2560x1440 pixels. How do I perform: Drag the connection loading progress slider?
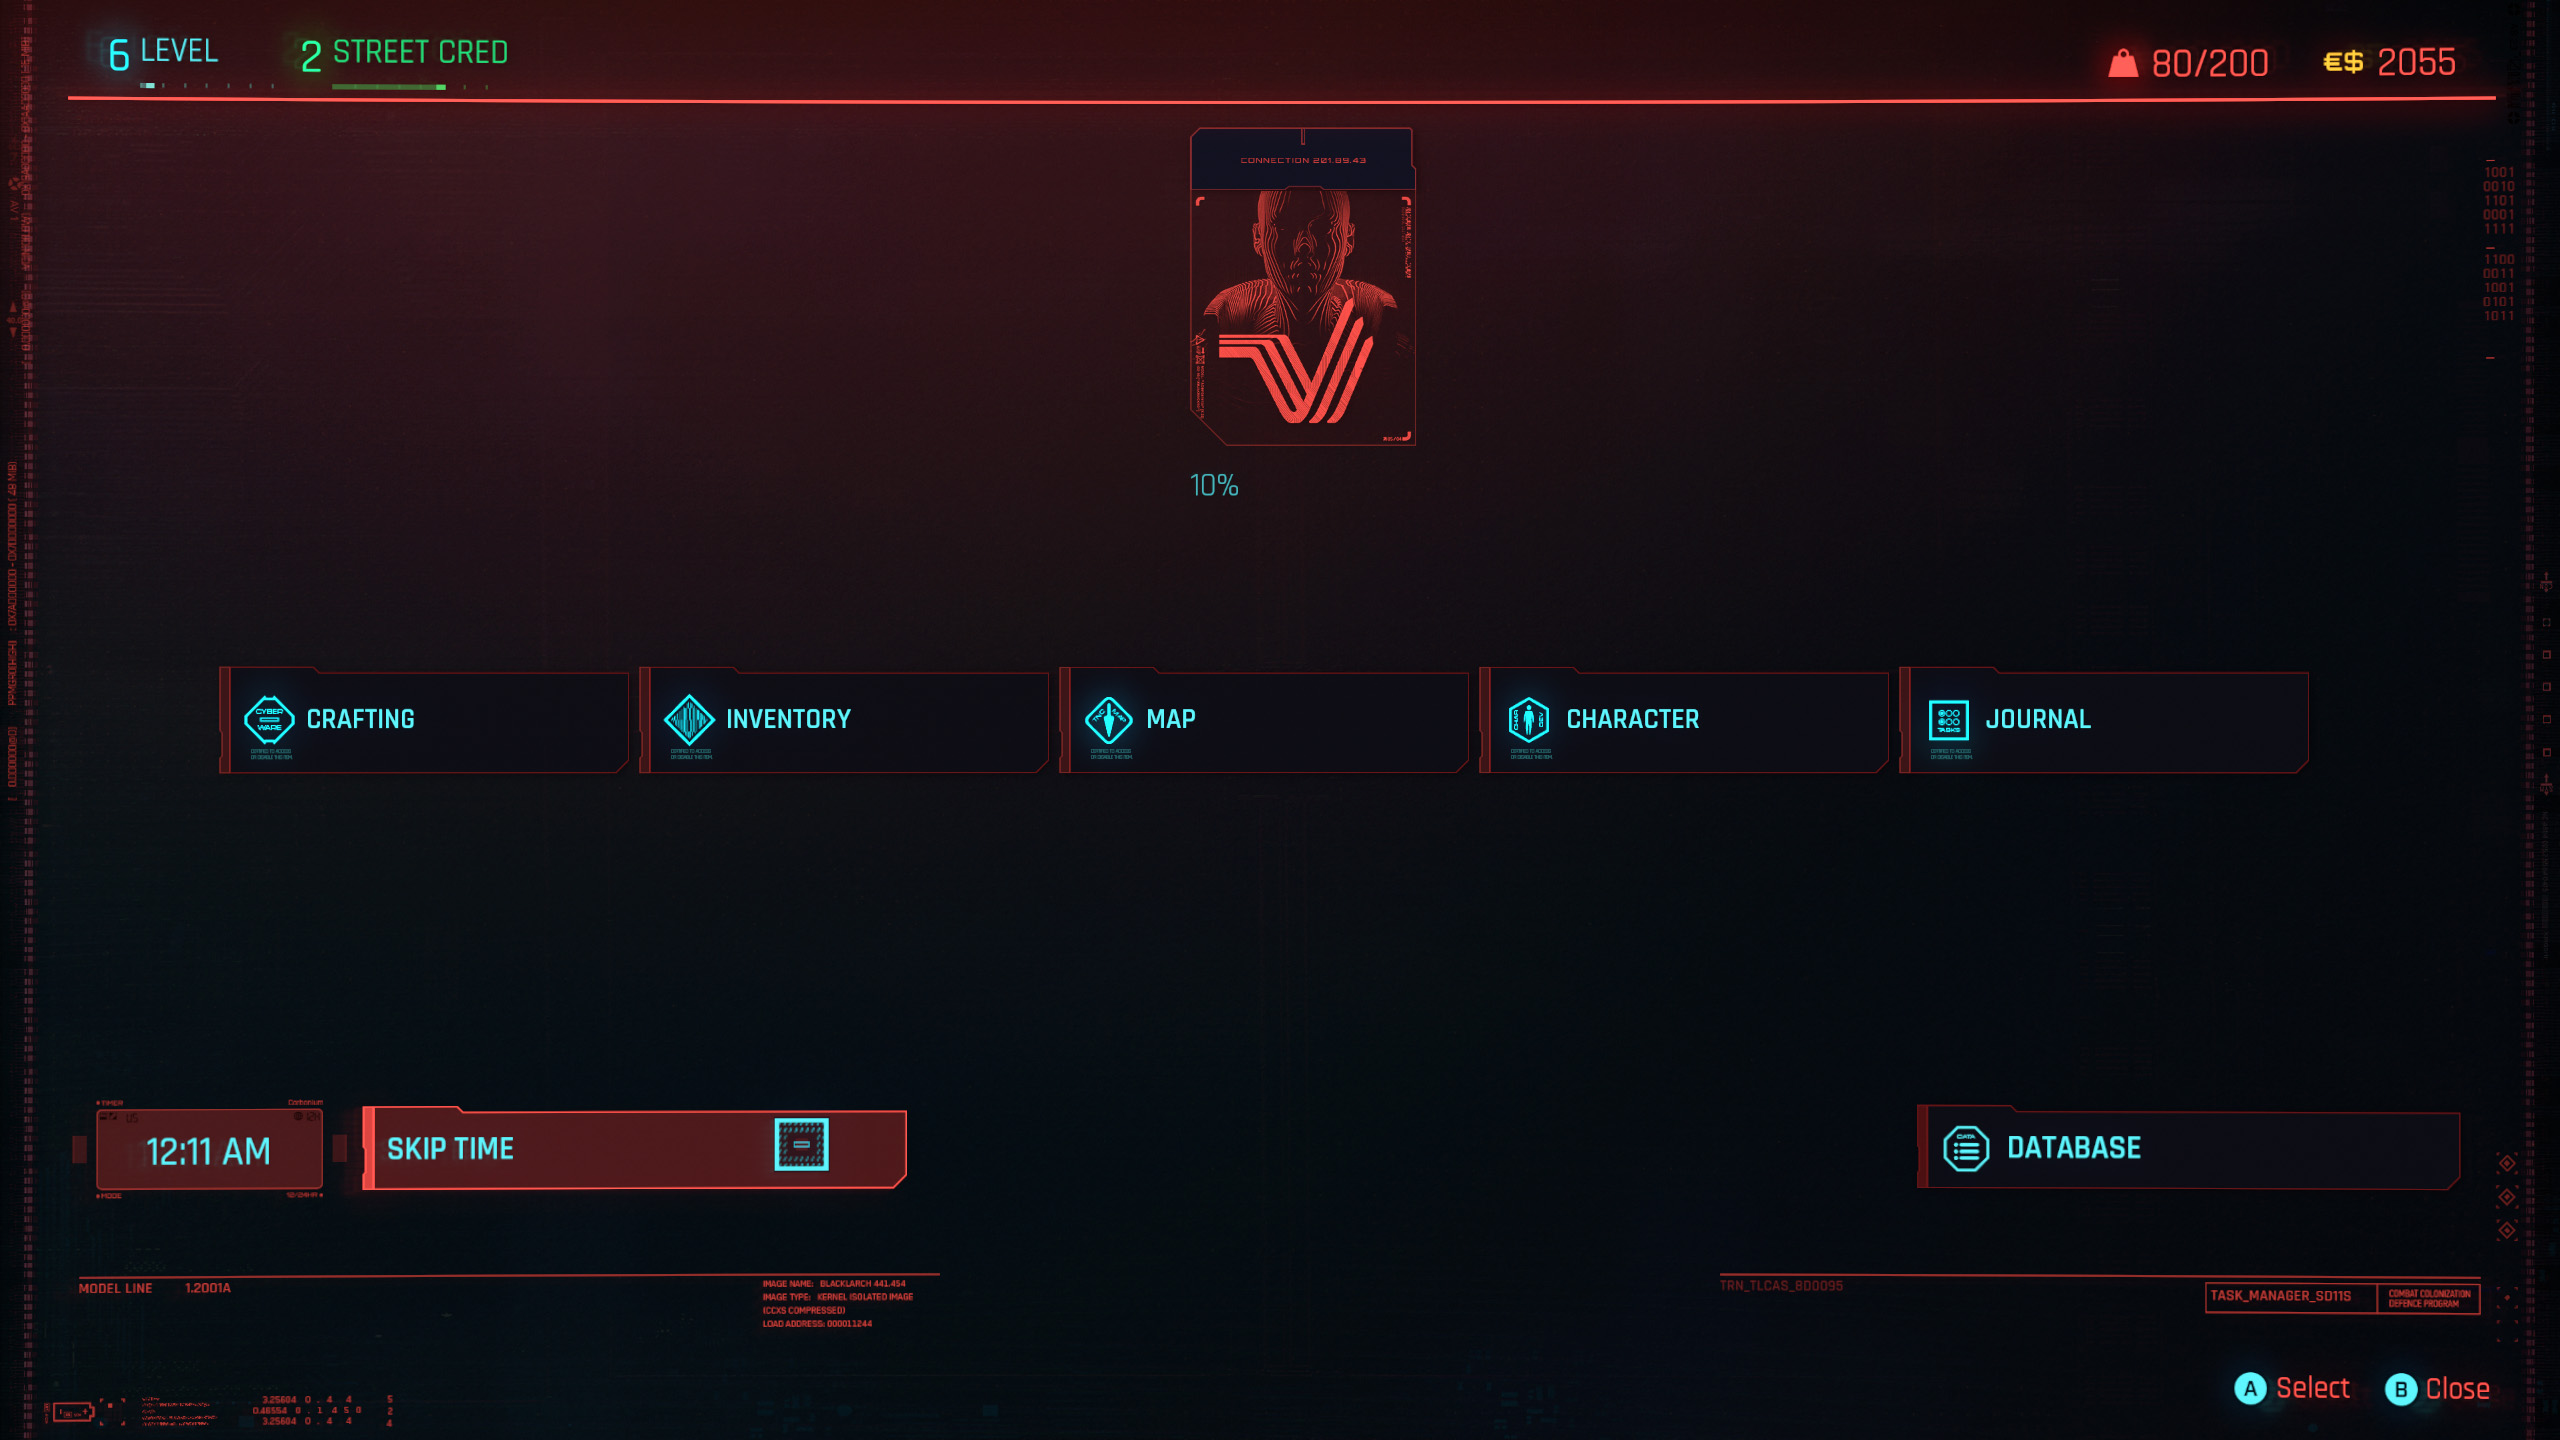tap(1213, 484)
